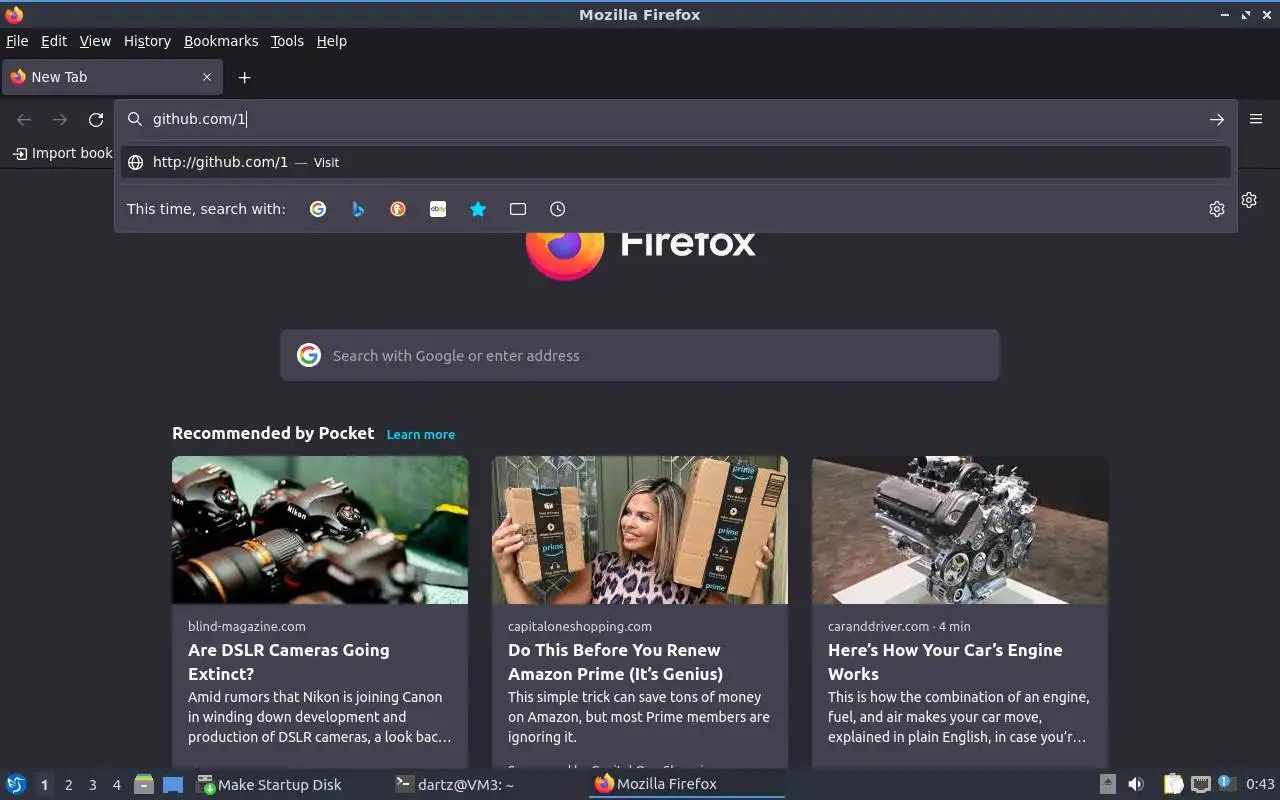Switch to workspace 3
This screenshot has width=1280, height=800.
click(92, 785)
